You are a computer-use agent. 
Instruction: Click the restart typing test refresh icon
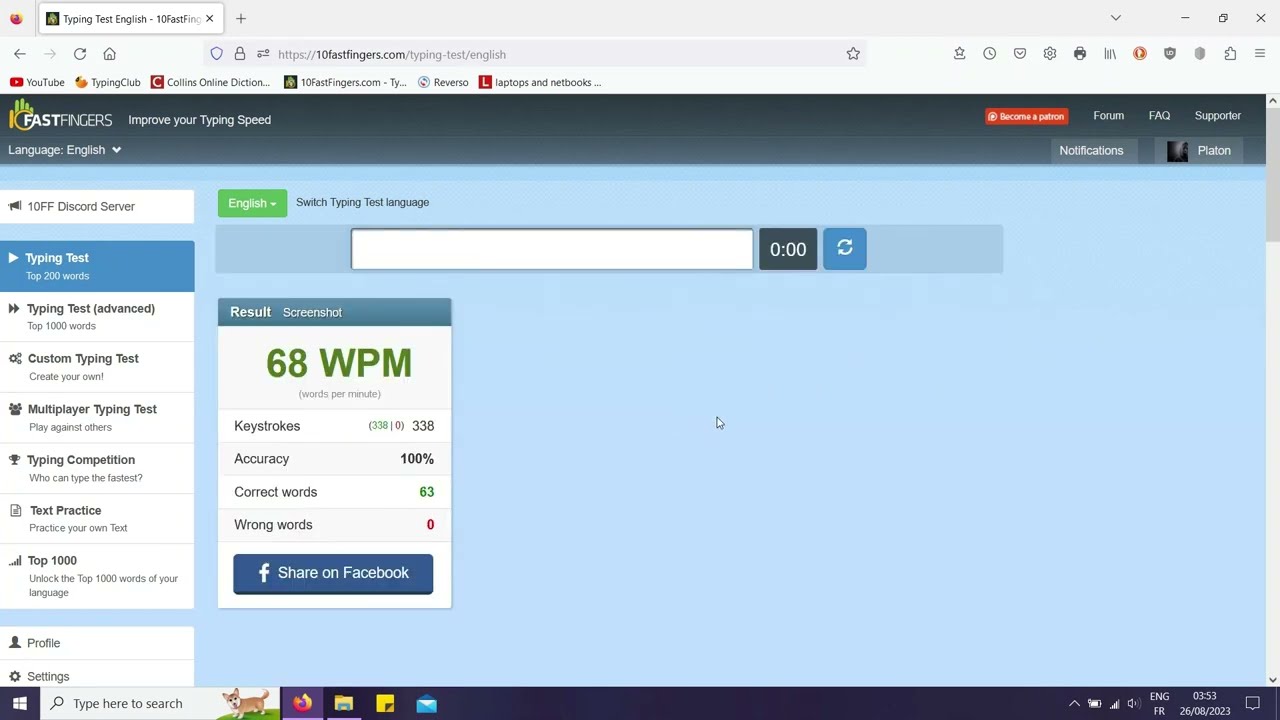click(x=844, y=249)
